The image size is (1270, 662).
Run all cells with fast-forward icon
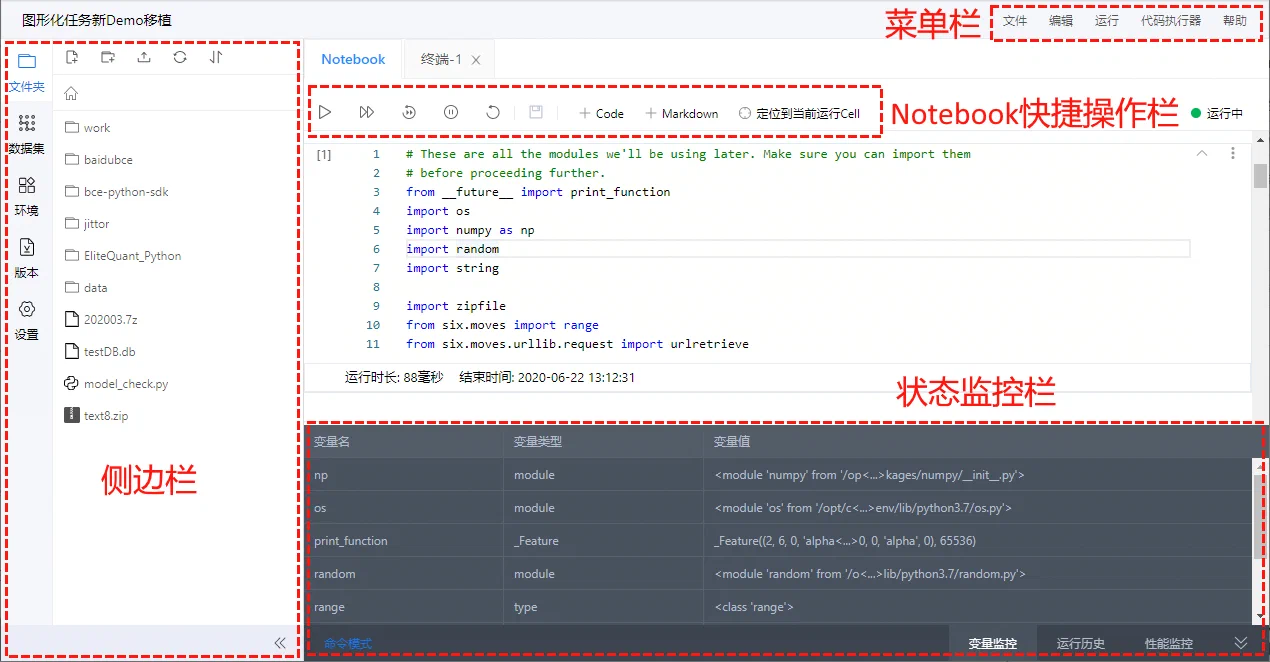367,113
